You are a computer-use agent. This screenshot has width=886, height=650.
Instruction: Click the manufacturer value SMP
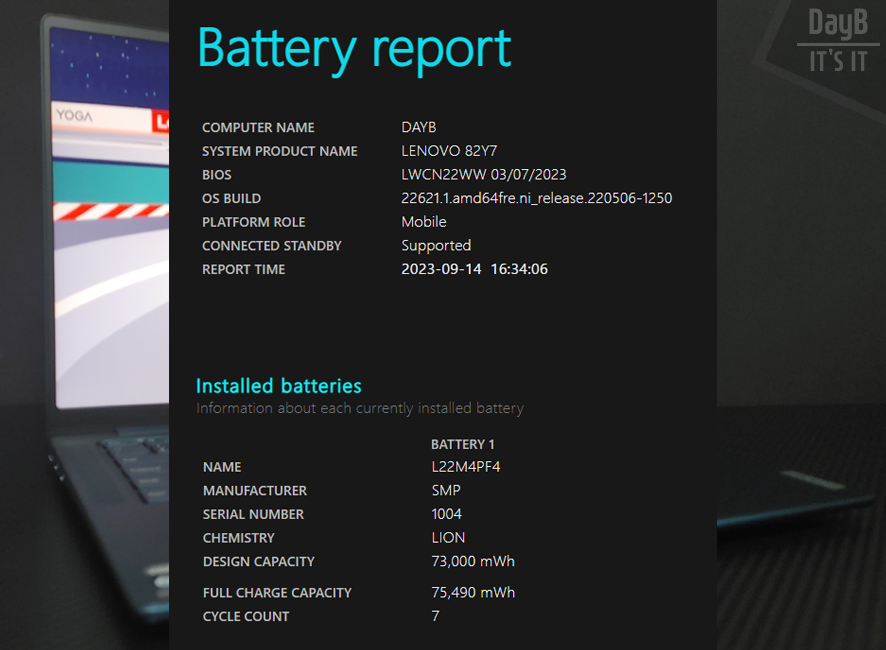tap(446, 491)
